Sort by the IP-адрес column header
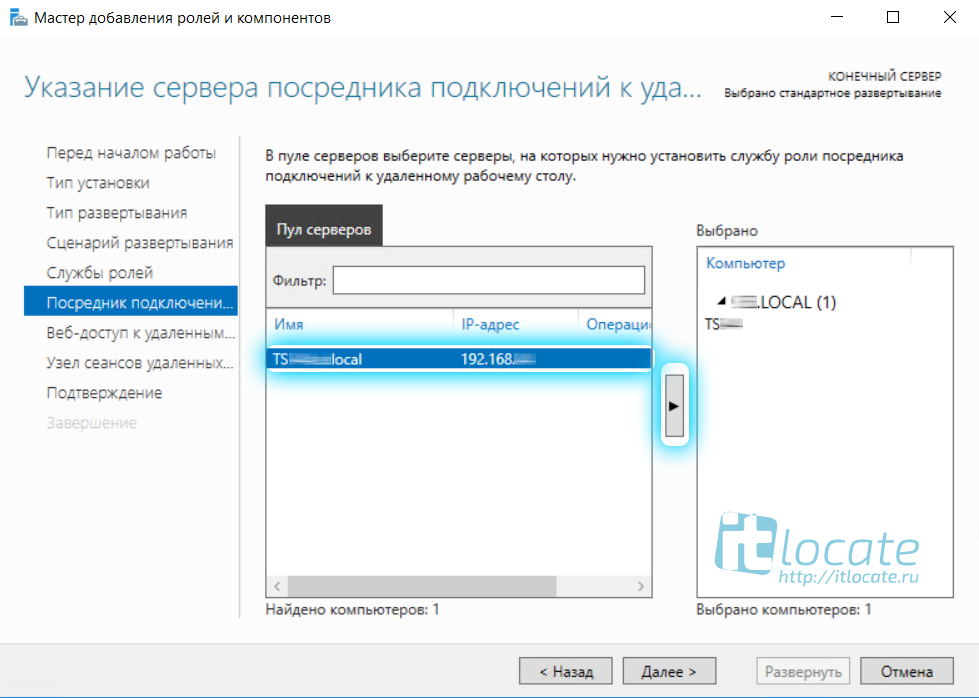The height and width of the screenshot is (698, 979). (x=490, y=324)
